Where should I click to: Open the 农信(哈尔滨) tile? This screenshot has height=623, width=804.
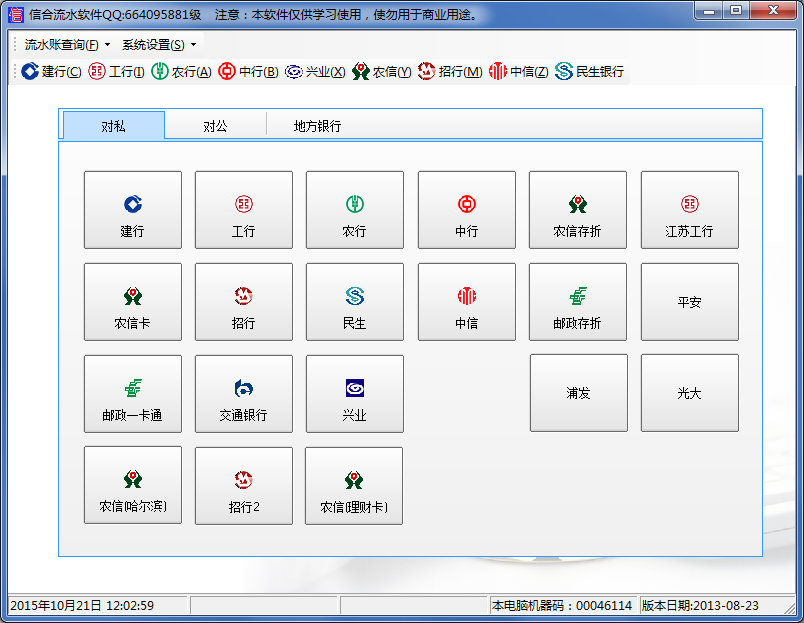coord(133,485)
